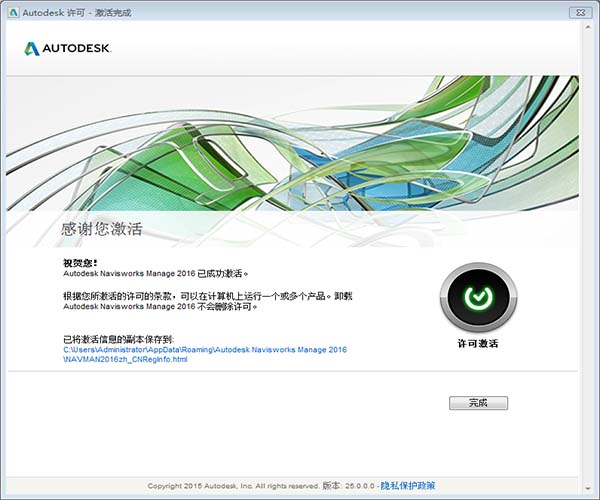Open the 隐私保护政策 privacy link
The width and height of the screenshot is (600, 500).
pos(407,485)
